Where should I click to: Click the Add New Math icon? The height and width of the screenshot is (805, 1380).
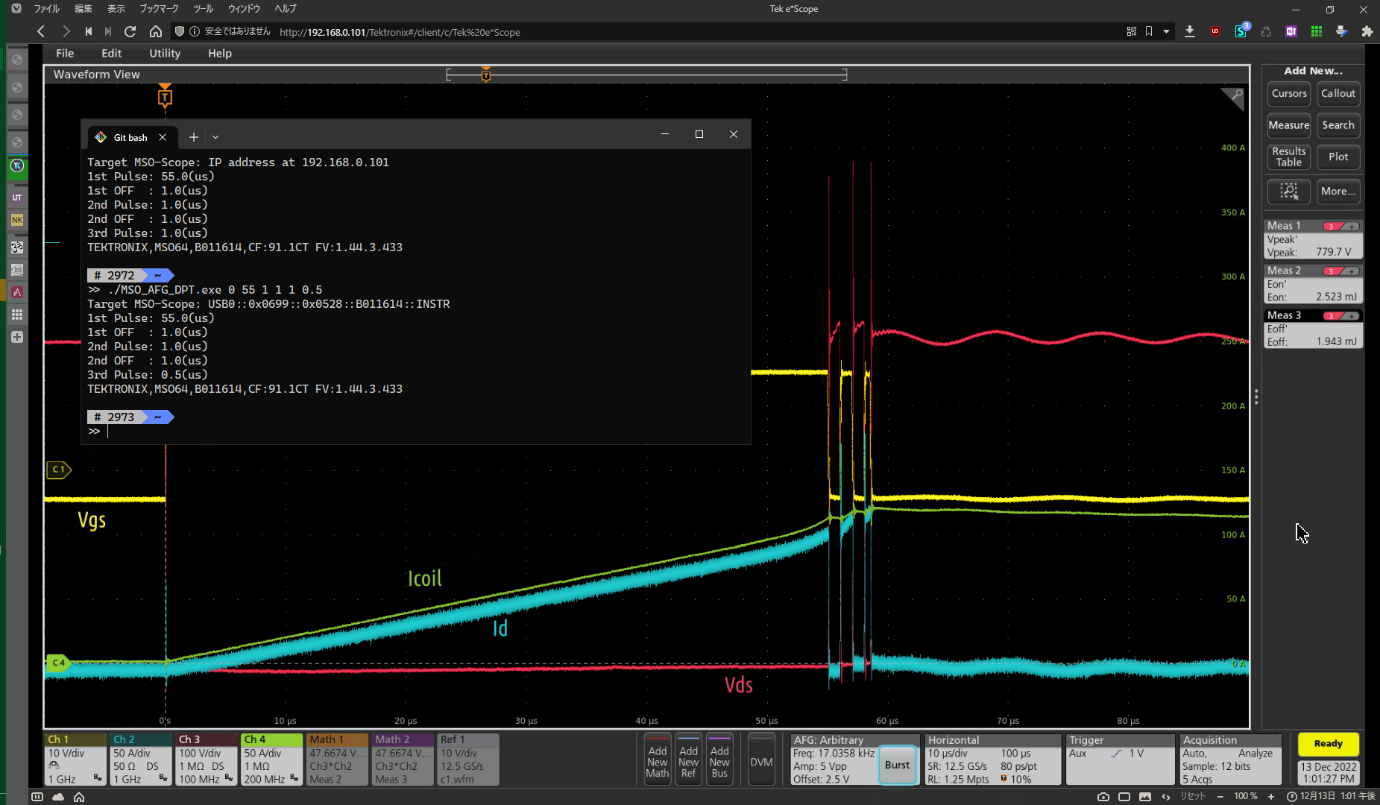(657, 761)
